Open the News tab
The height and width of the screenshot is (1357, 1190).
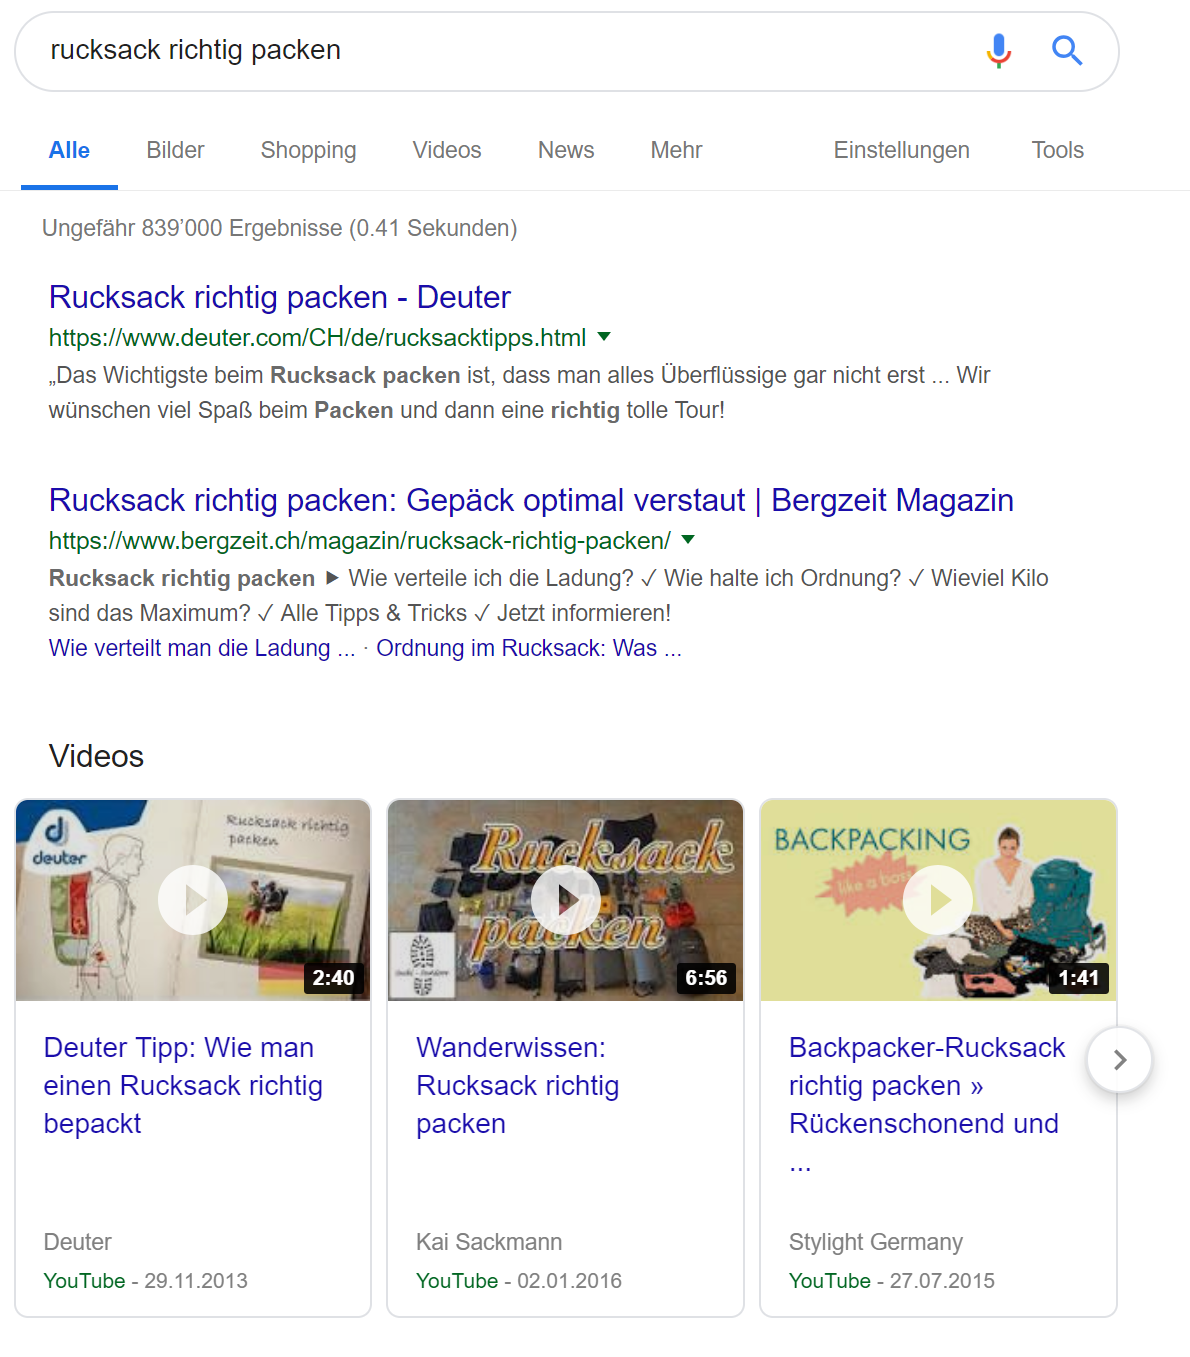coord(566,150)
